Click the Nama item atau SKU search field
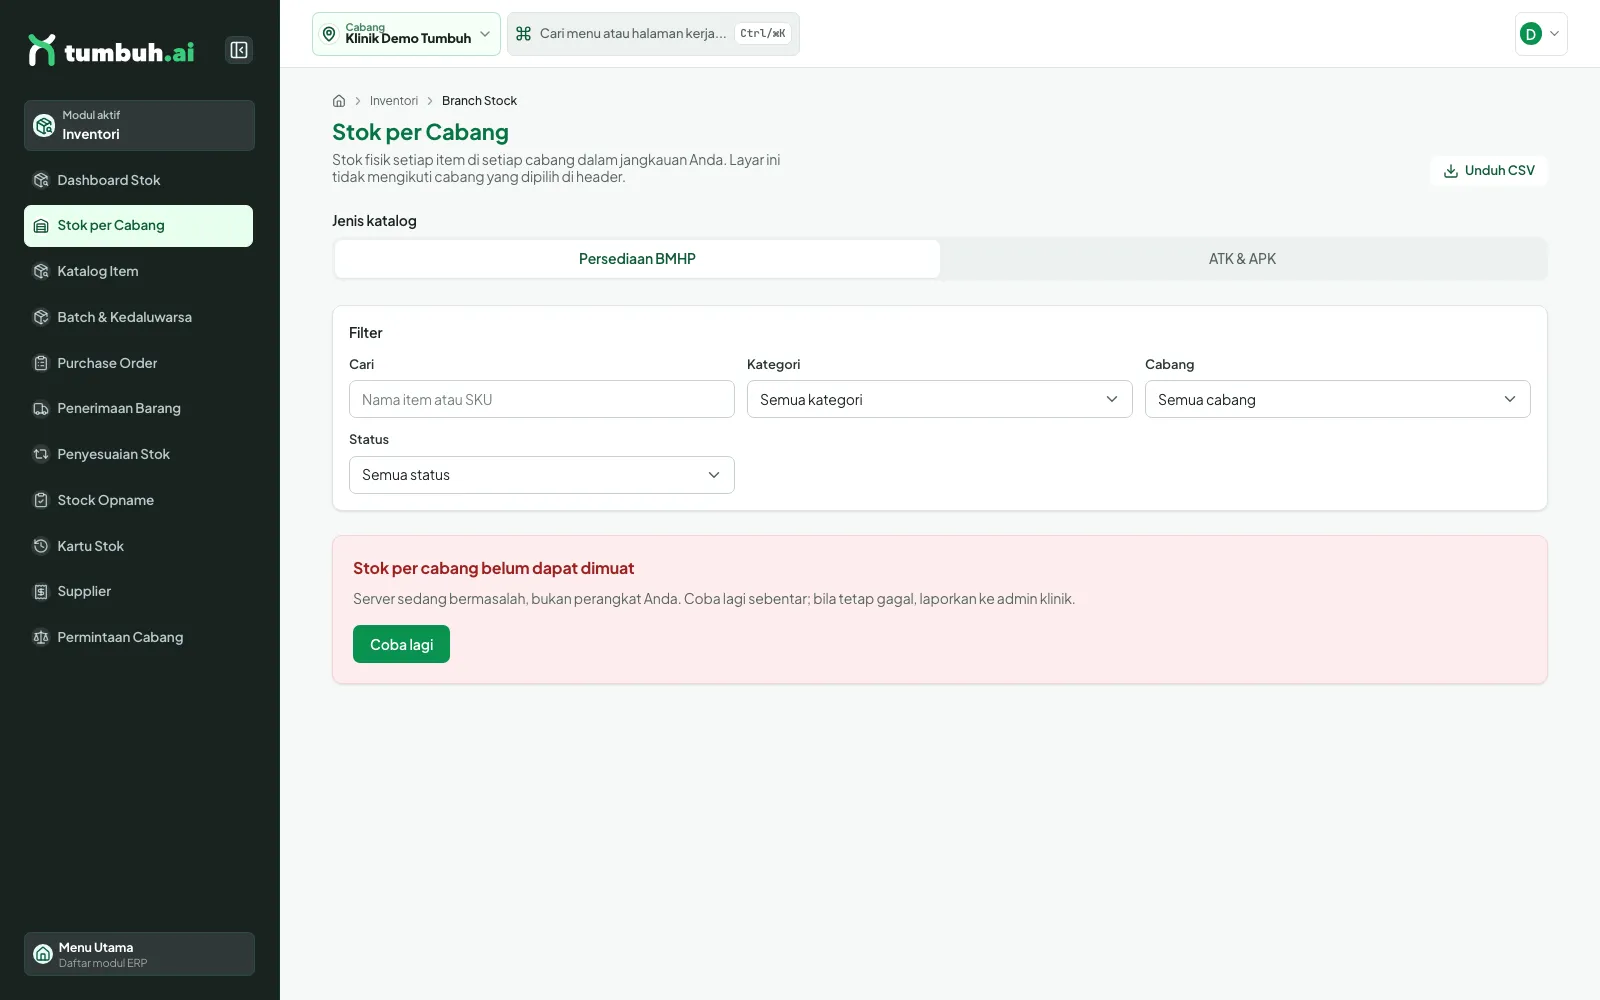Screen dimensions: 1600x1000 541,399
